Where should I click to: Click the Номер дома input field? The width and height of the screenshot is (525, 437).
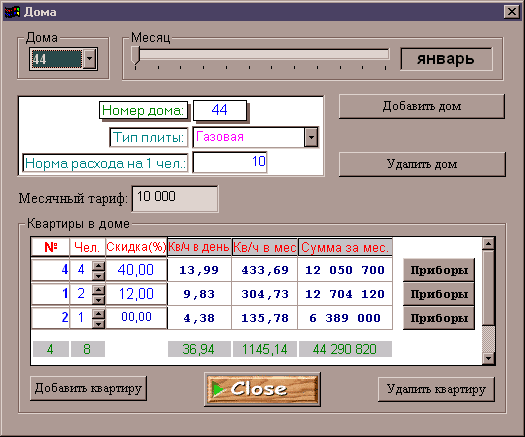[x=220, y=110]
